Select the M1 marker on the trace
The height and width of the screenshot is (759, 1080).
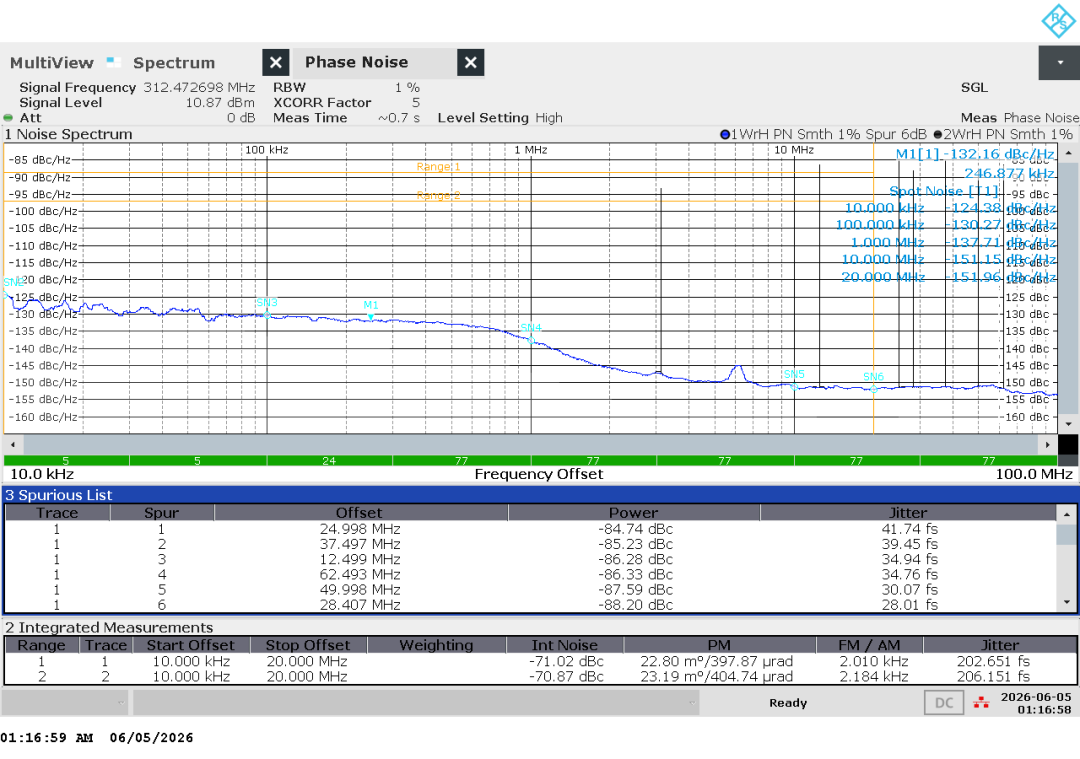371,316
